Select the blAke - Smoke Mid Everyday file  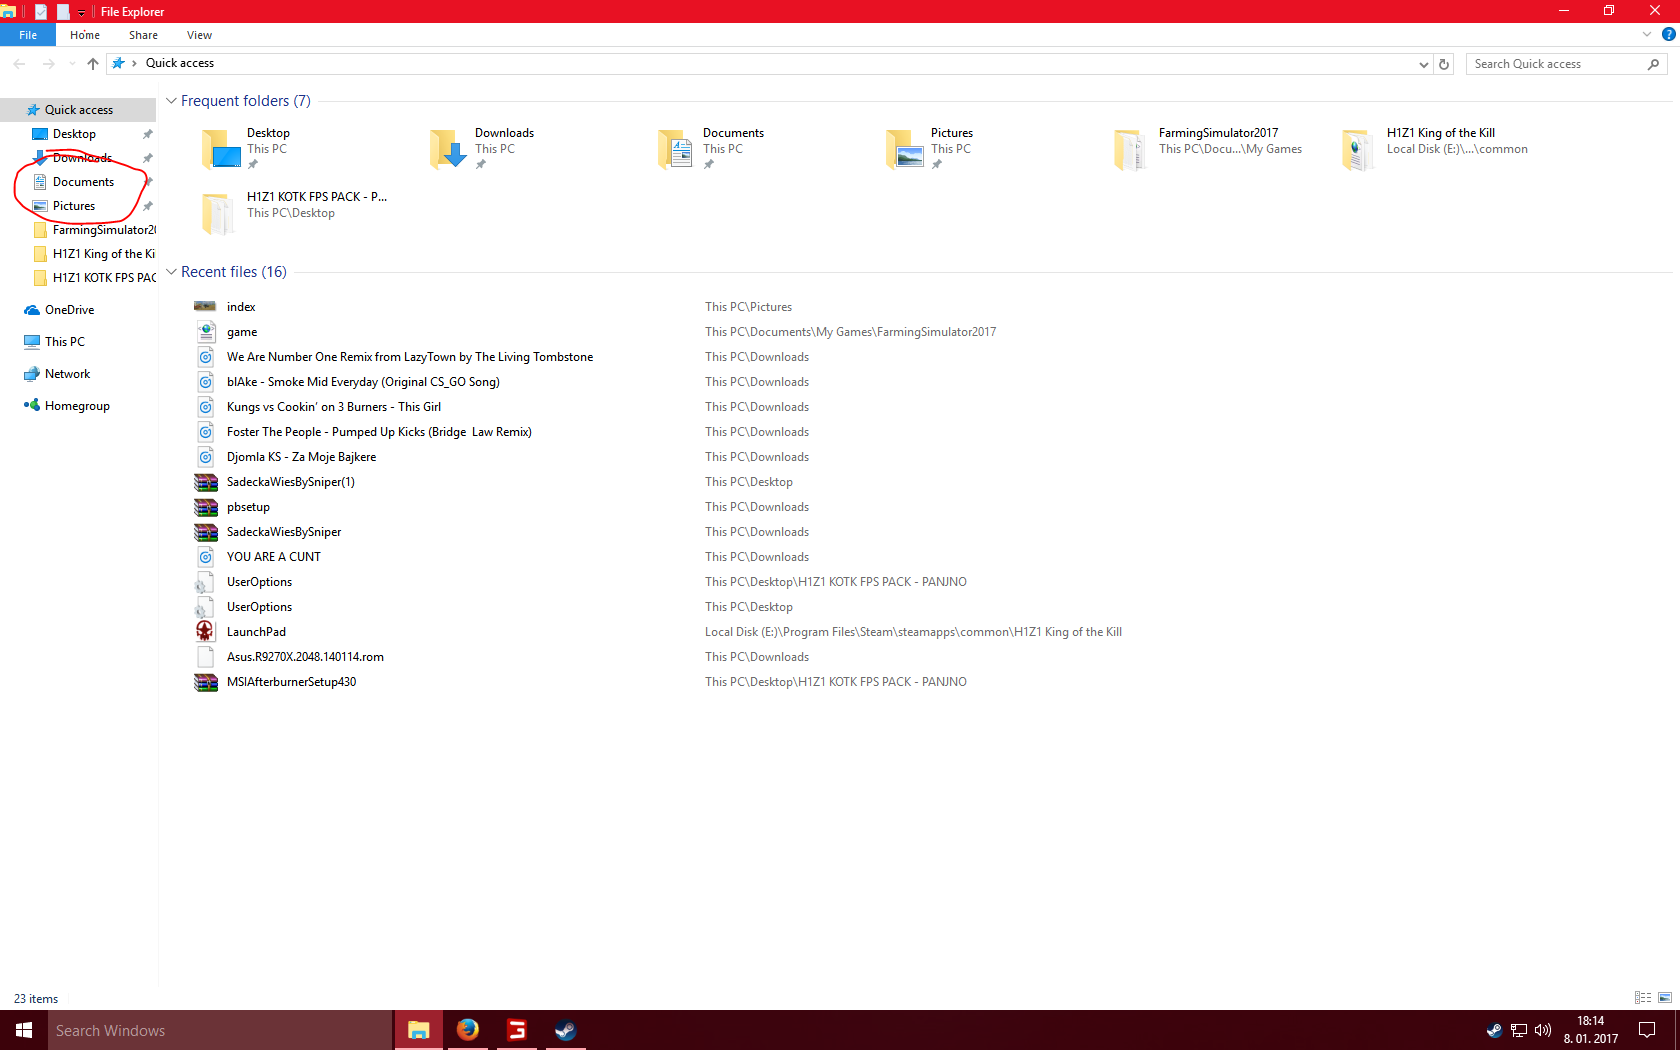363,382
